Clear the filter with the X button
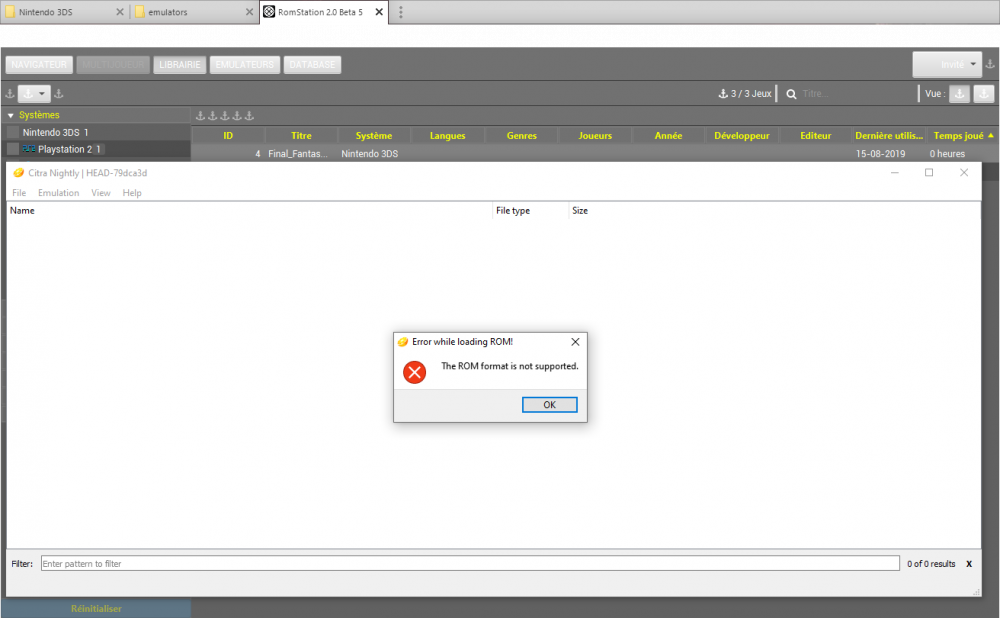This screenshot has height=618, width=1000. pos(969,564)
